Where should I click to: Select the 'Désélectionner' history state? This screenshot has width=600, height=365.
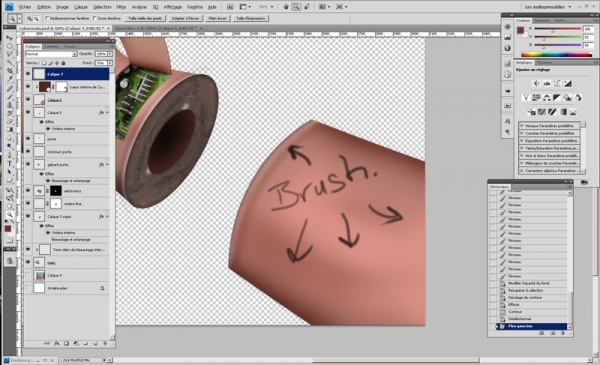click(x=519, y=319)
